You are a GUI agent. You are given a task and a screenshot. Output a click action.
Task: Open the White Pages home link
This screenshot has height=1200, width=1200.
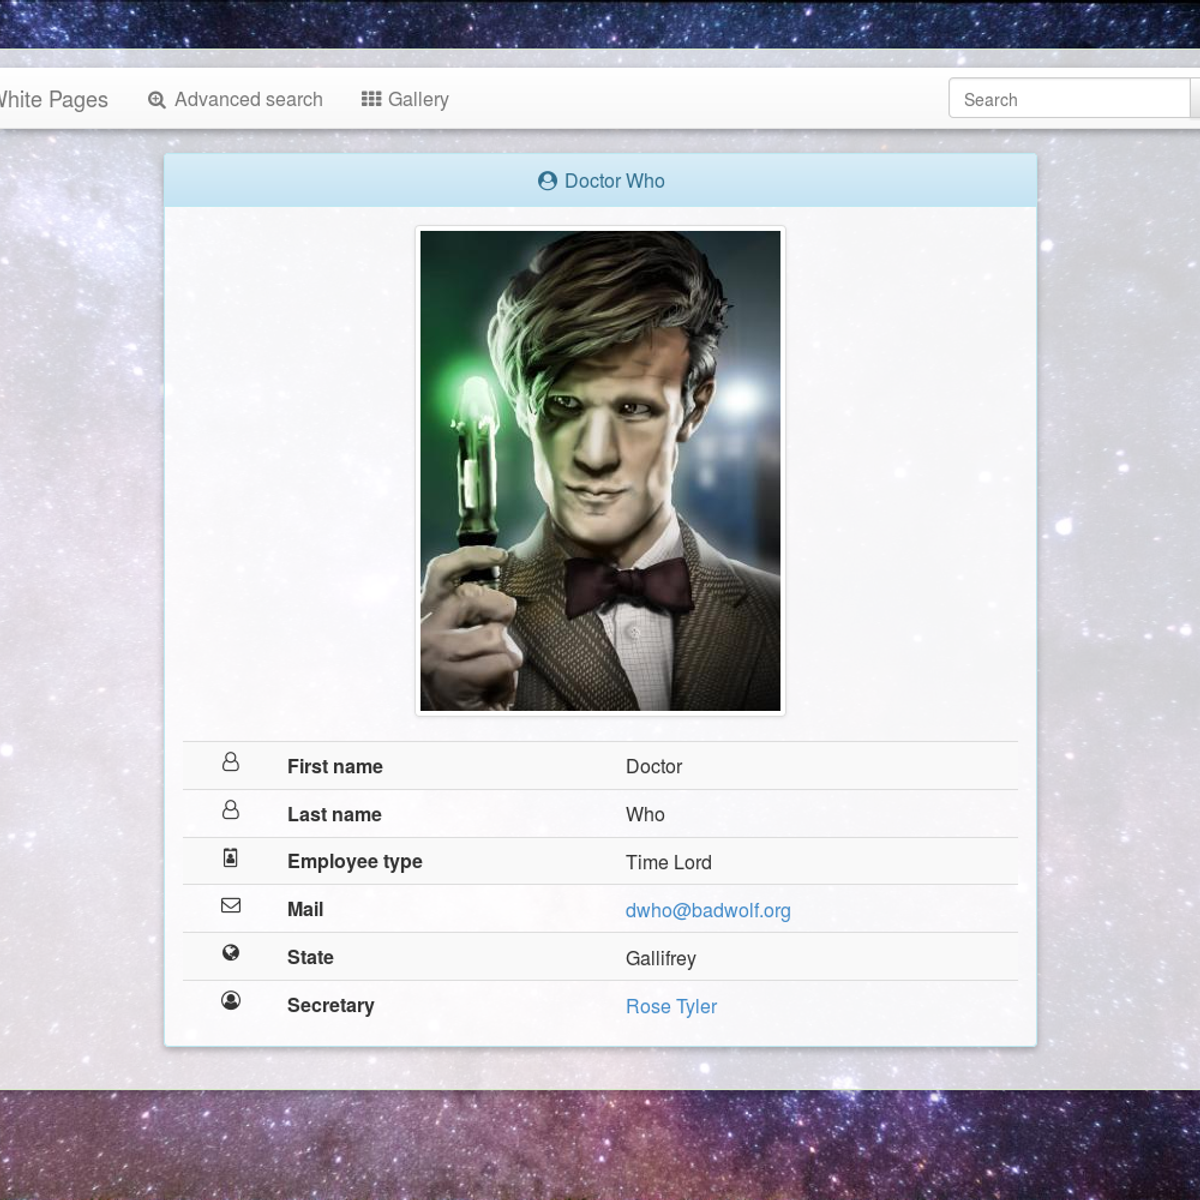(x=53, y=100)
